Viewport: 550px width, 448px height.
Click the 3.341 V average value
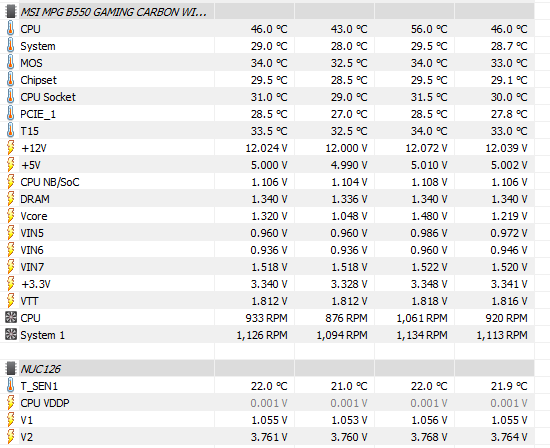pyautogui.click(x=509, y=284)
